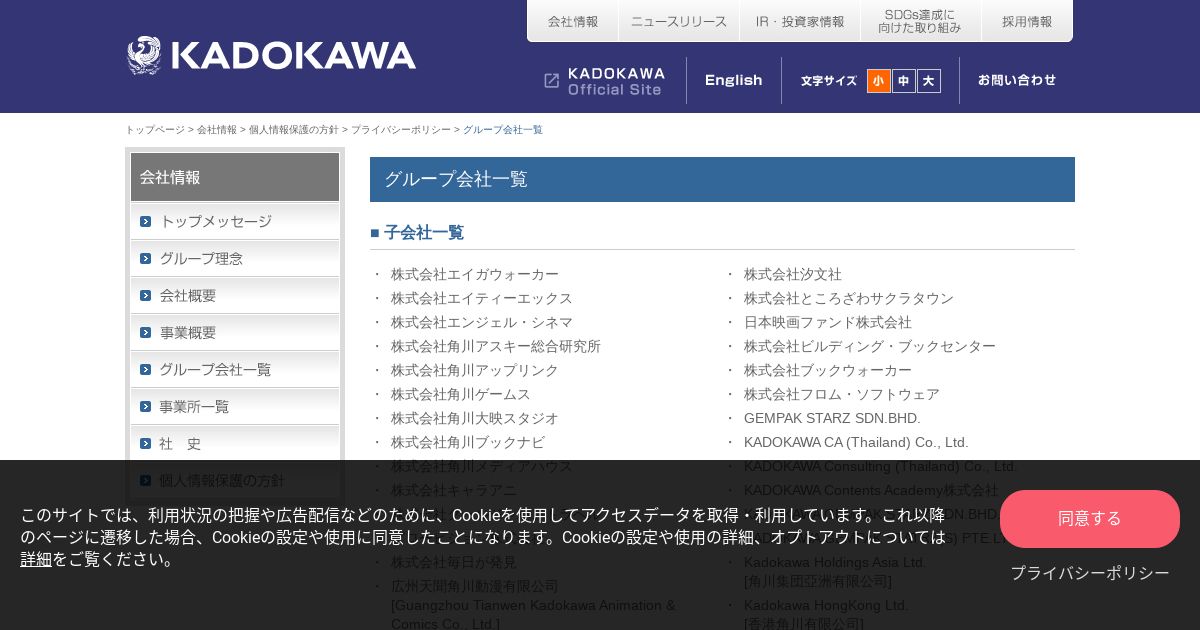Open グループ理念 in sidebar

235,258
